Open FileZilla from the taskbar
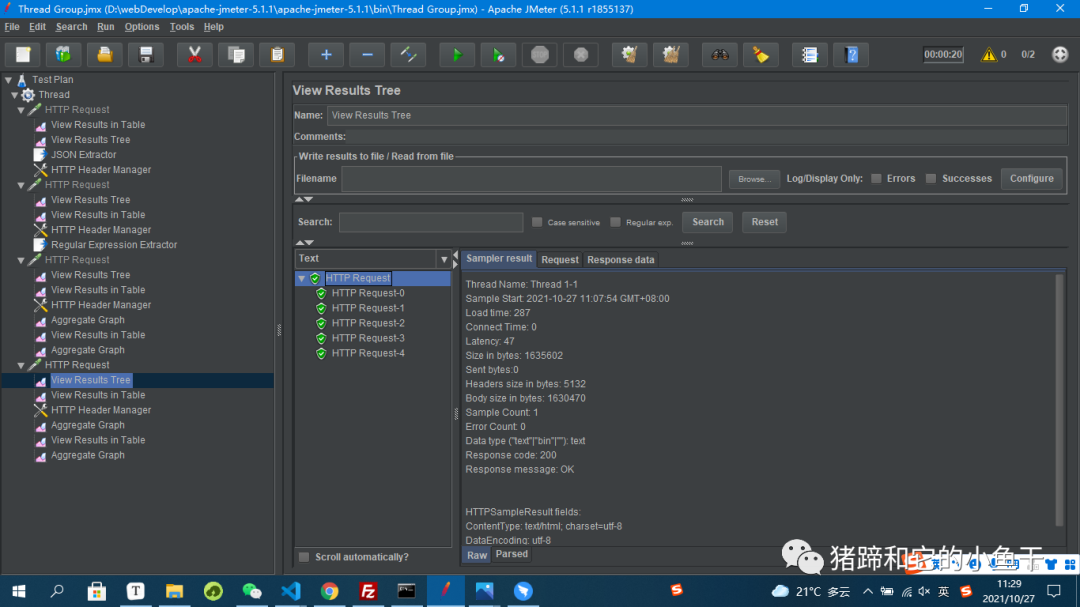1080x607 pixels. click(x=368, y=591)
